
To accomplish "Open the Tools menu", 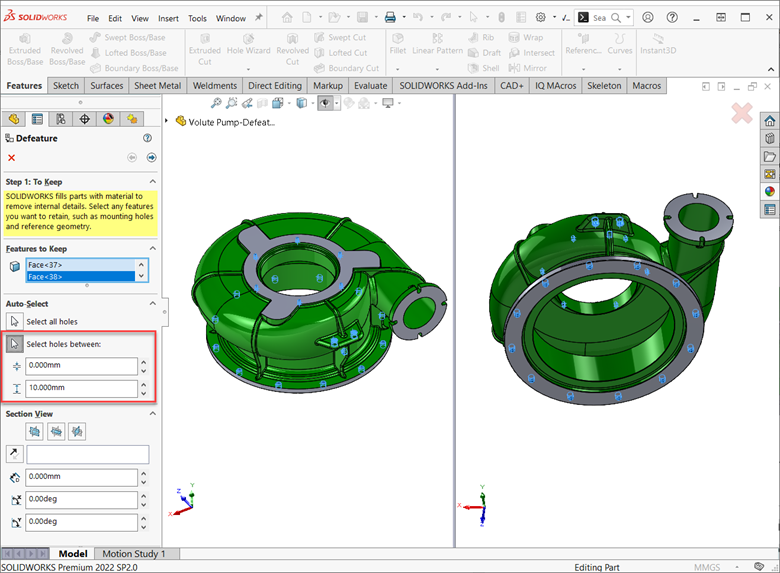I will point(197,18).
